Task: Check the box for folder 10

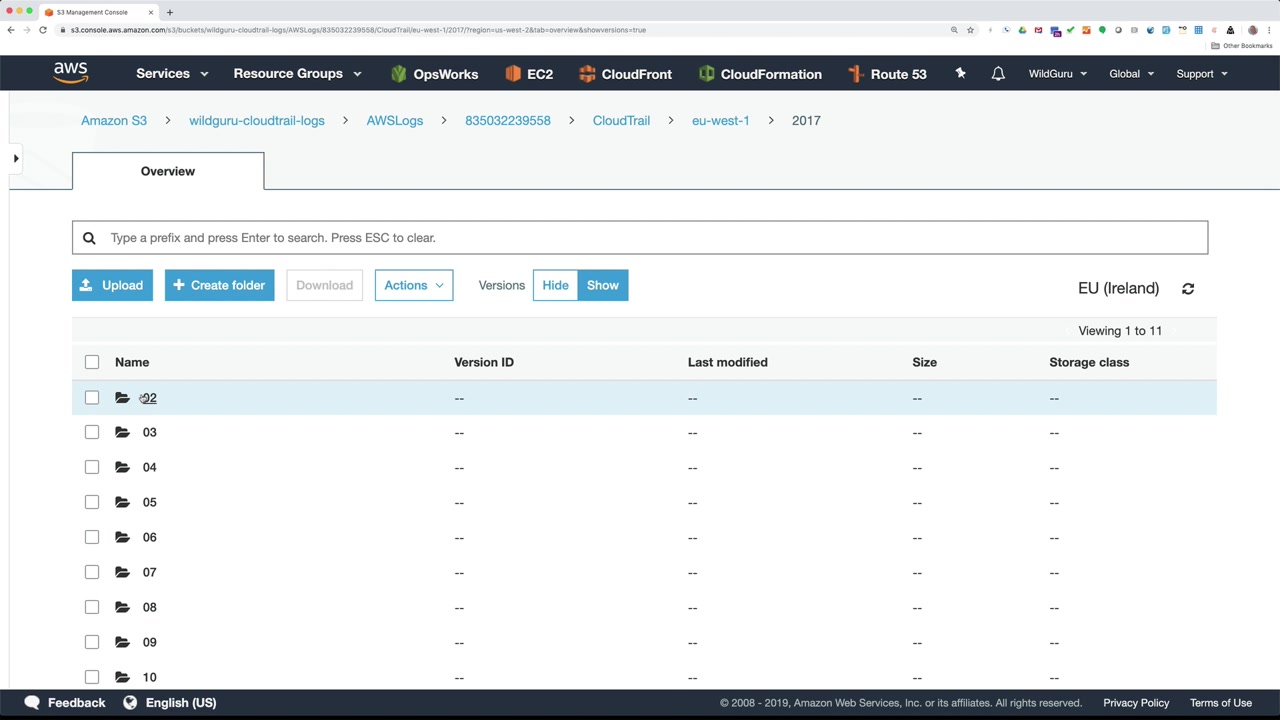Action: point(92,677)
